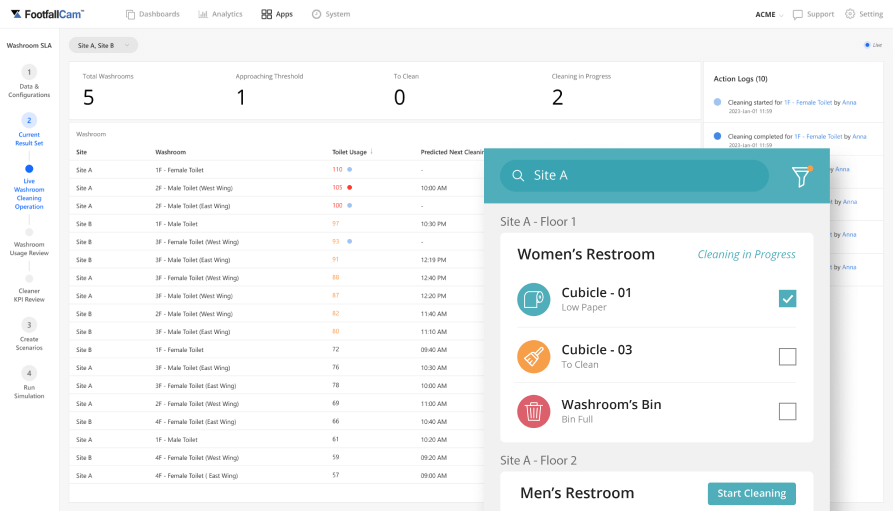Click the Site column header
This screenshot has height=511, width=893.
pyautogui.click(x=81, y=152)
